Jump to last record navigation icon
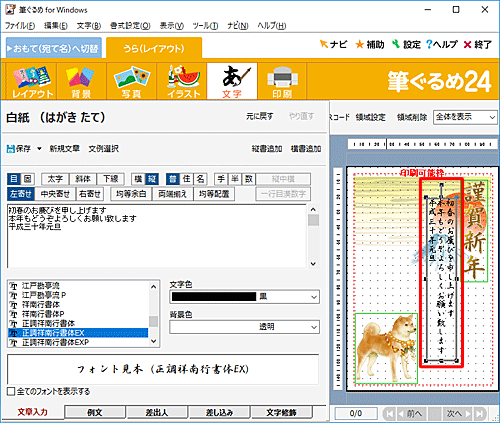500x423 pixels. 480,414
